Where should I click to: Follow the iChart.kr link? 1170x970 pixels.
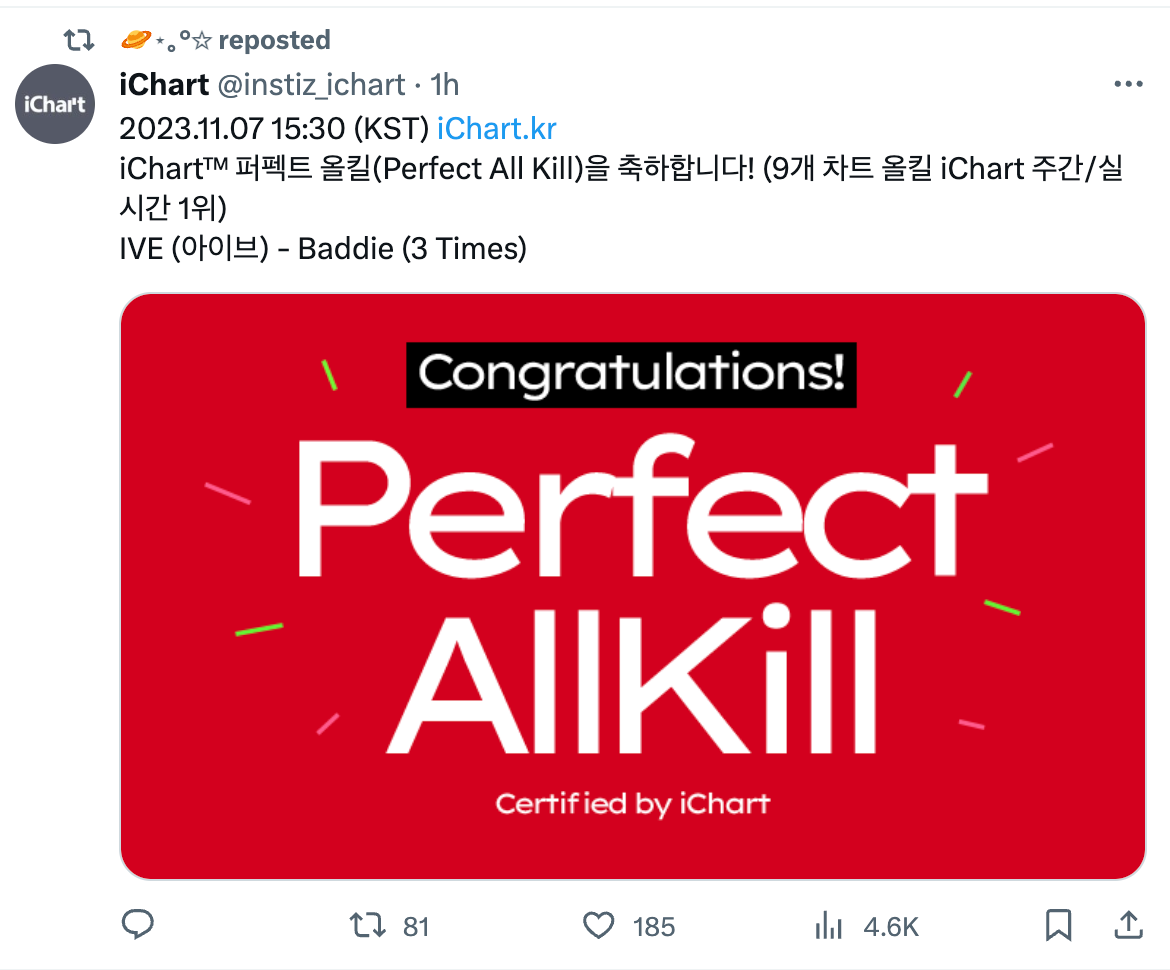click(496, 129)
